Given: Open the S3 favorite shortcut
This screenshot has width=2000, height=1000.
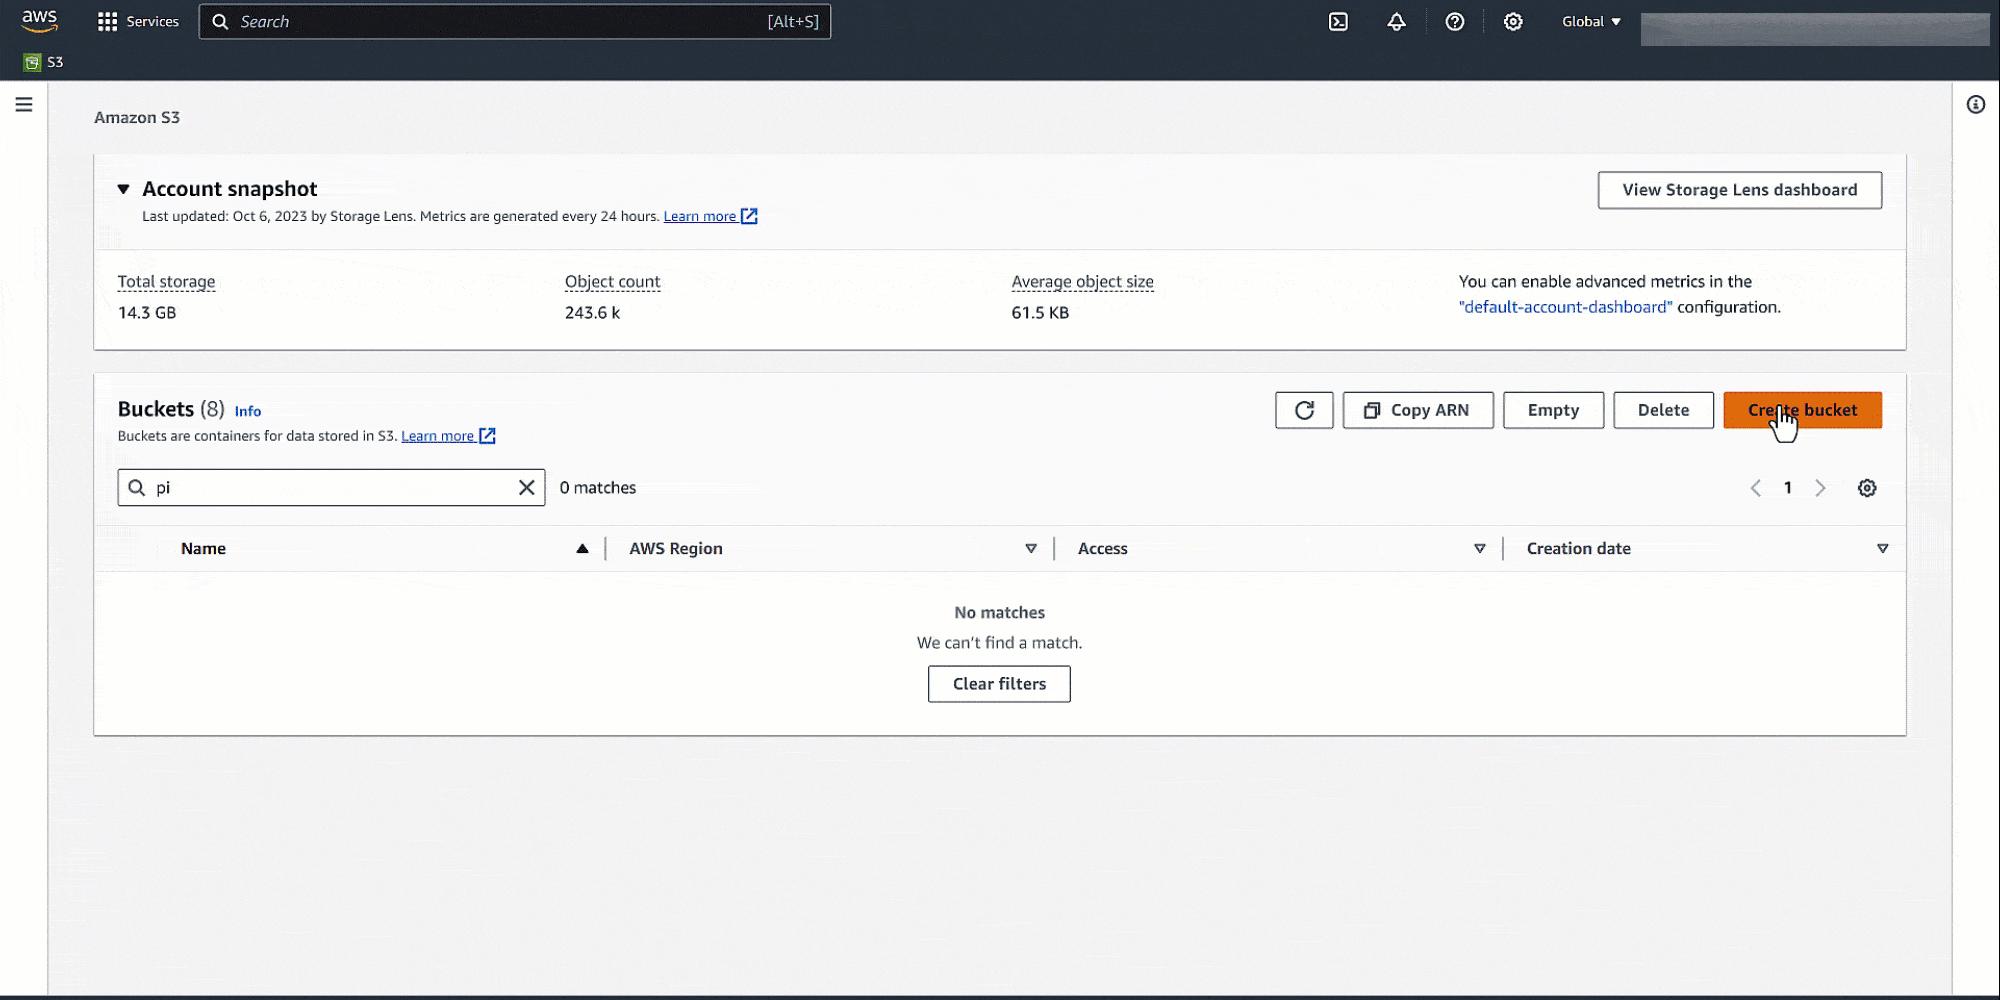Looking at the screenshot, I should [44, 62].
